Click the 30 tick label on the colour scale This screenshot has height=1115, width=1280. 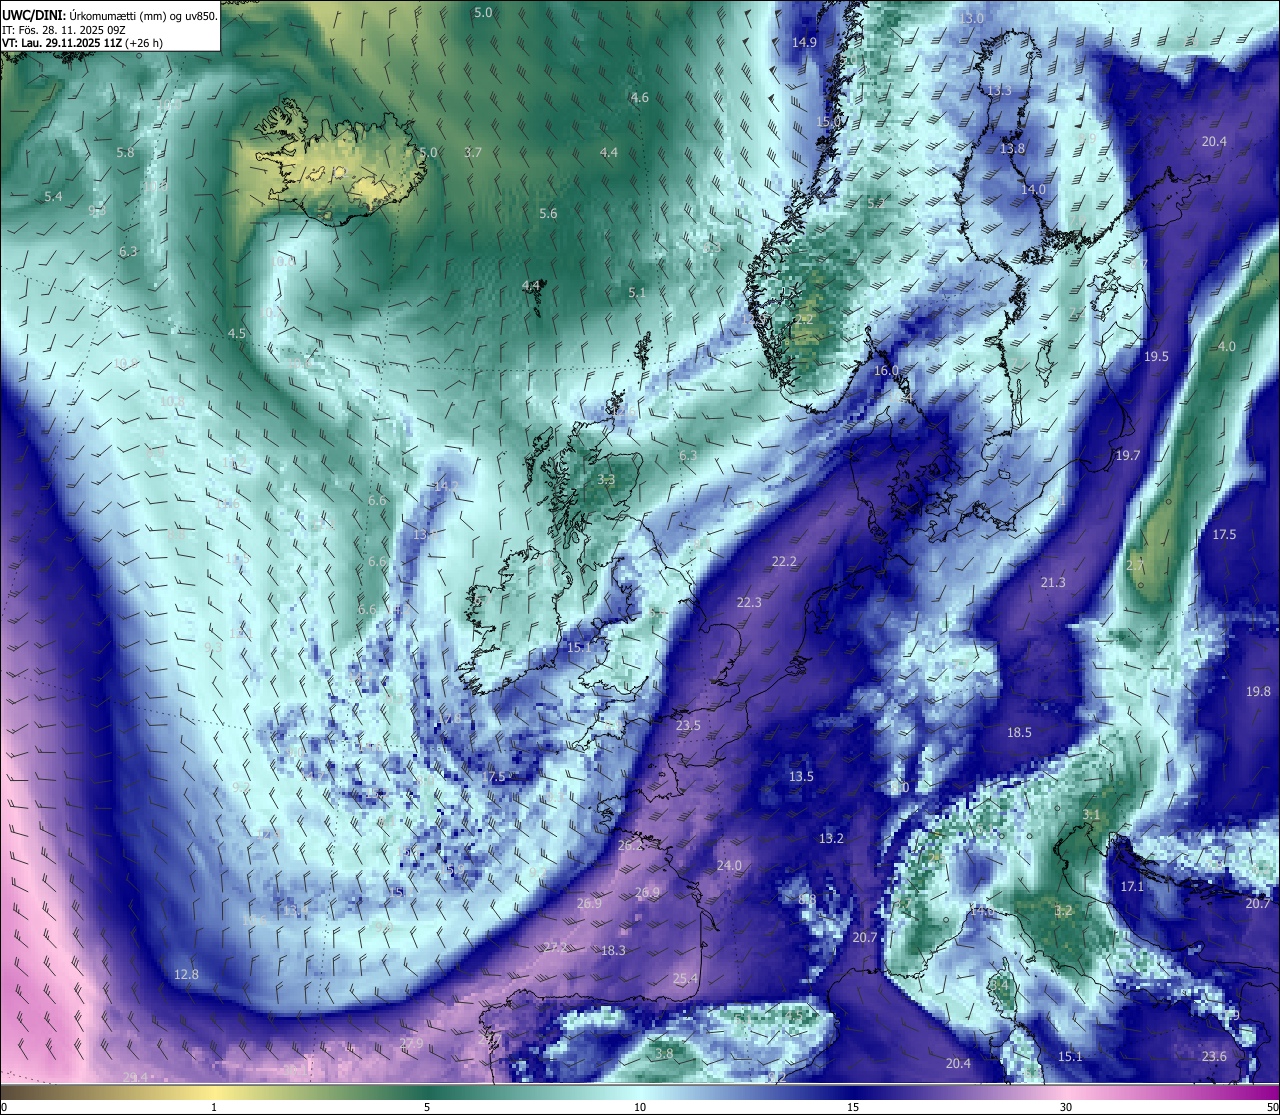coord(1066,1107)
